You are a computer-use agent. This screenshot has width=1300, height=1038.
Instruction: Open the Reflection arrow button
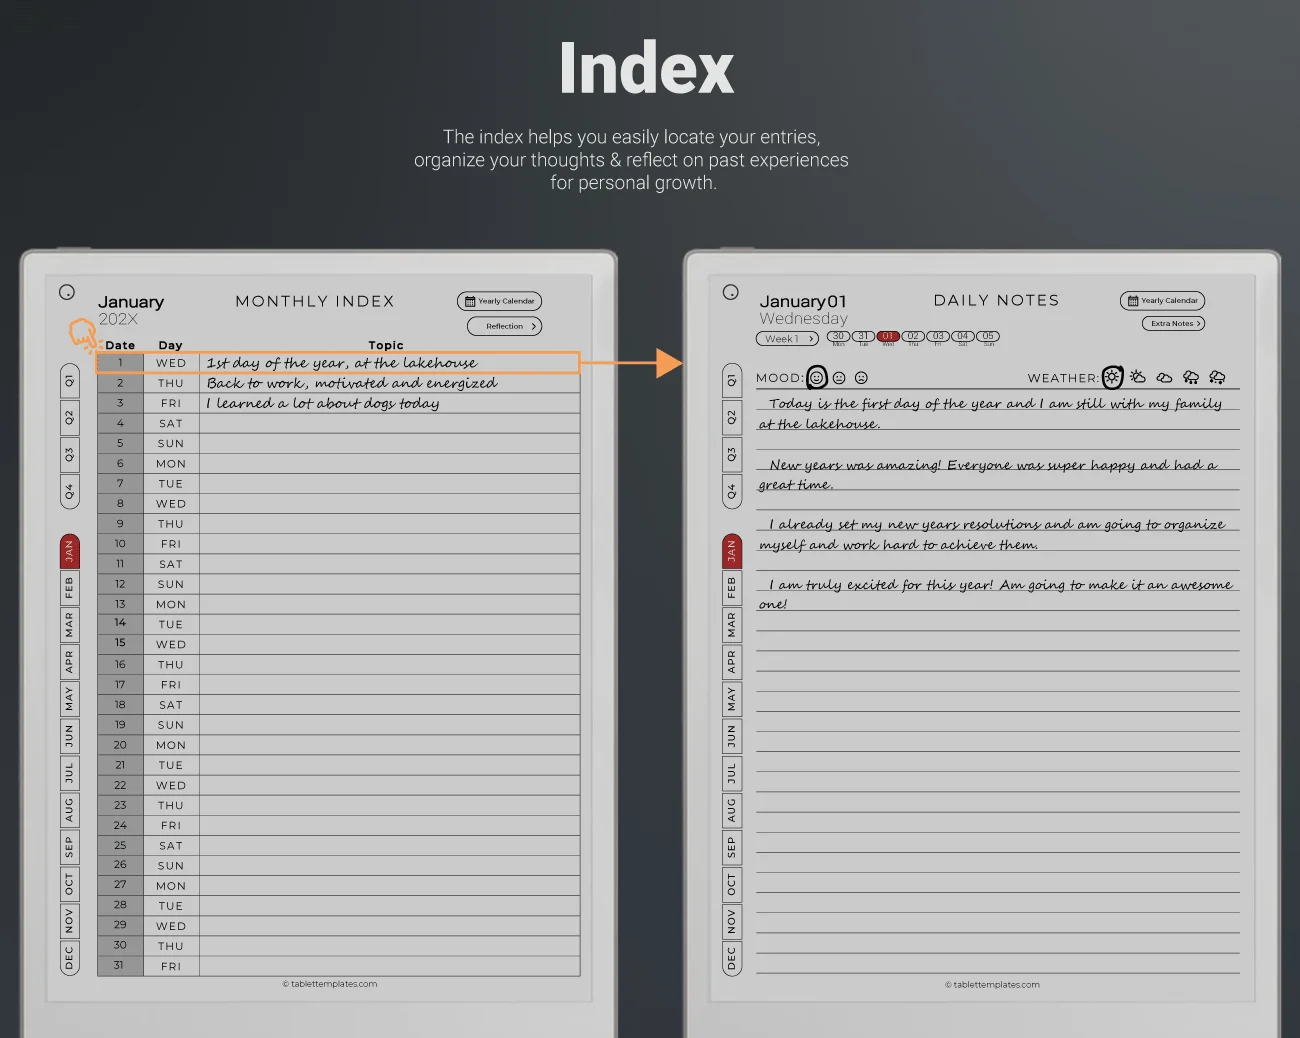(505, 326)
